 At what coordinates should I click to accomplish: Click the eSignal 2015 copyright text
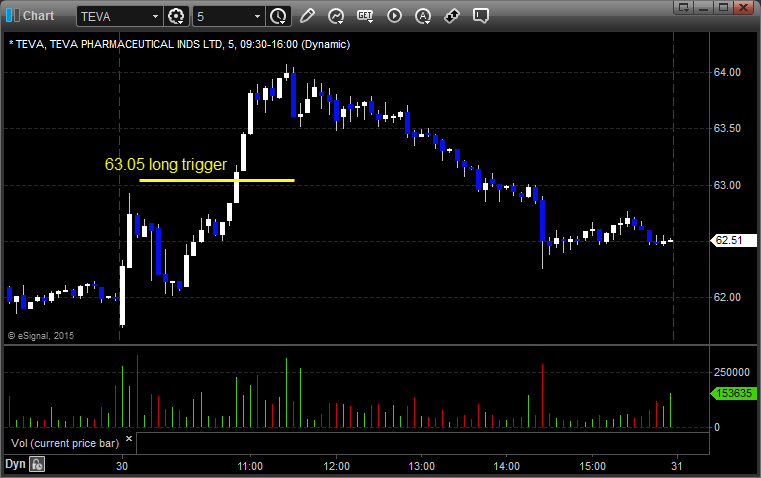tap(41, 335)
